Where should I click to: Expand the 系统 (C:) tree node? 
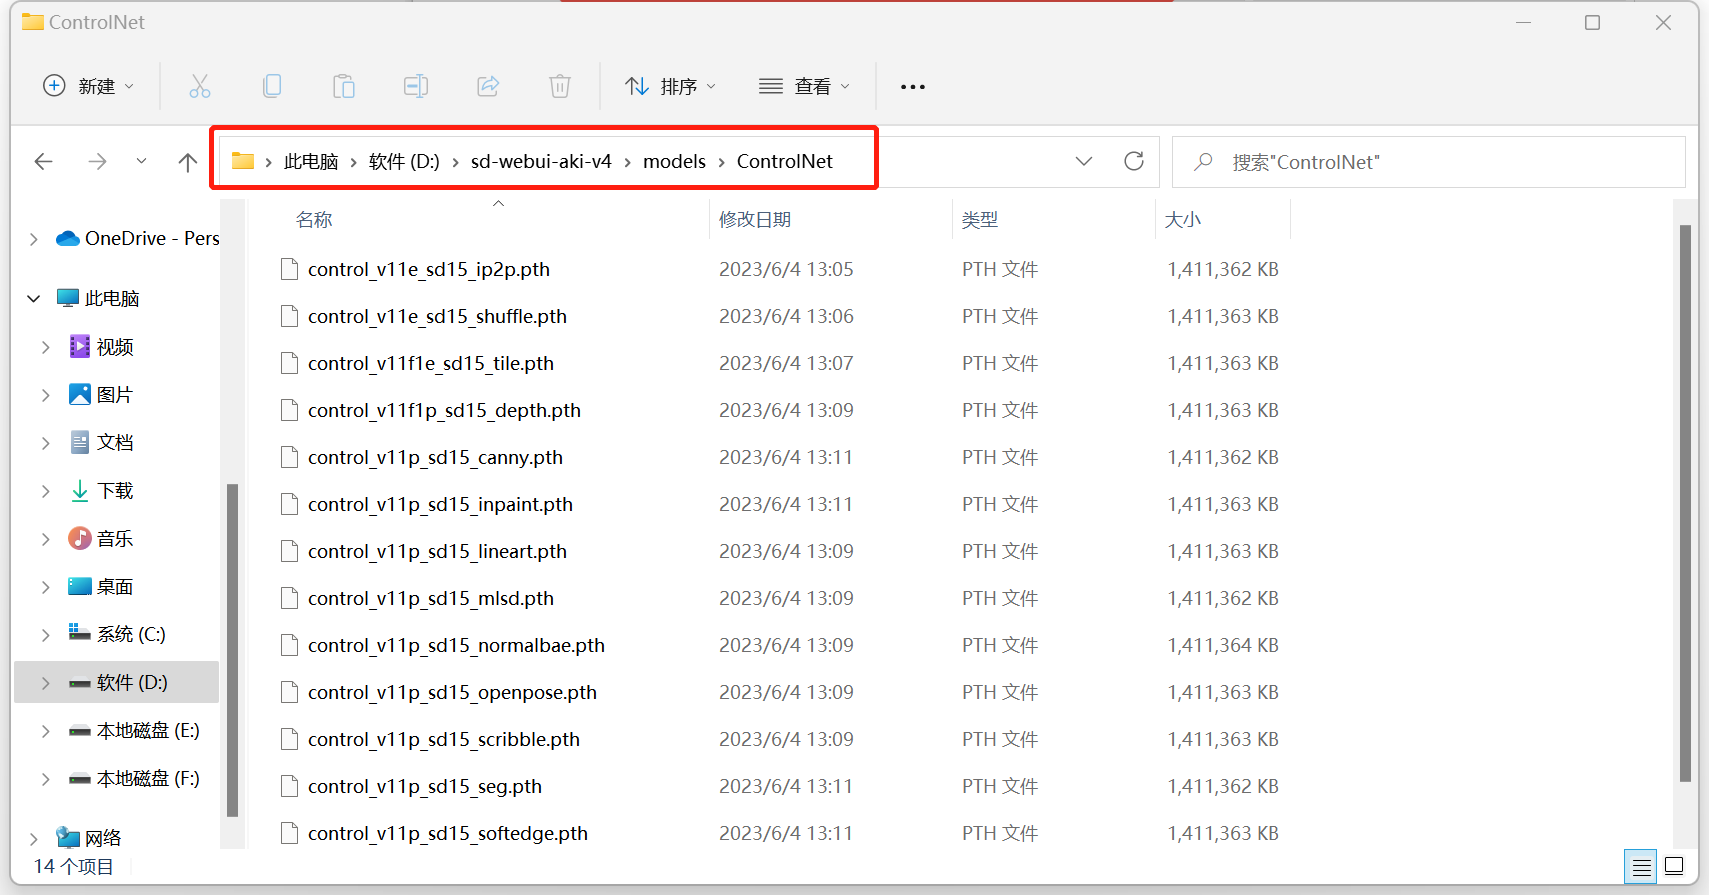coord(45,634)
